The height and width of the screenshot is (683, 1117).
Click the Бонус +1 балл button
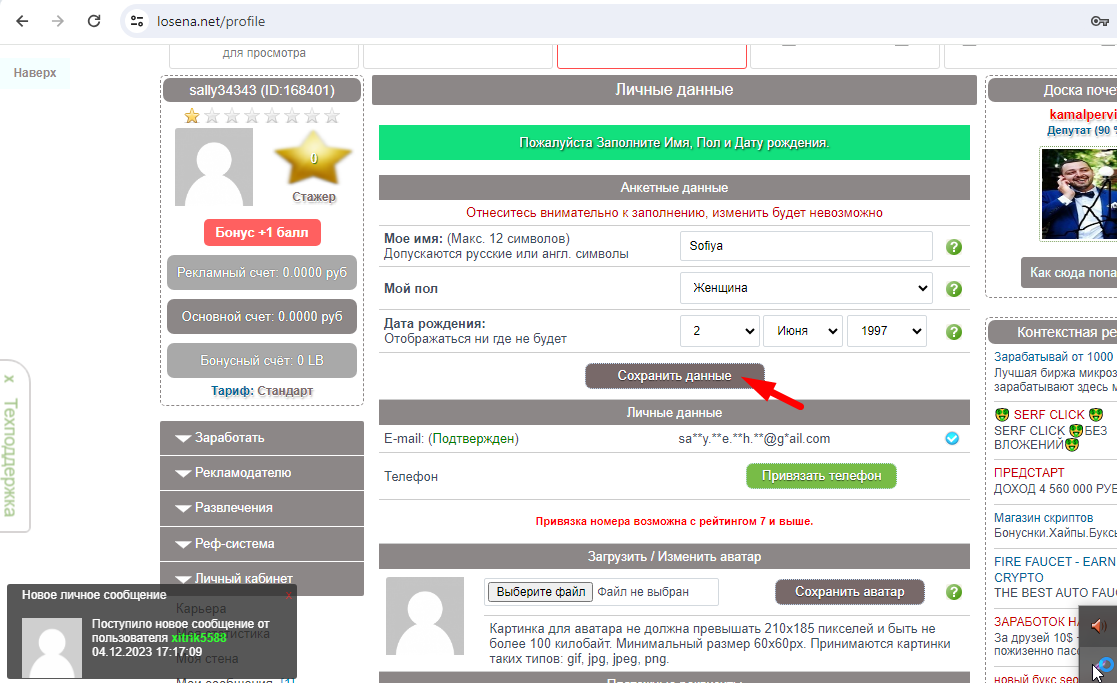(x=262, y=233)
